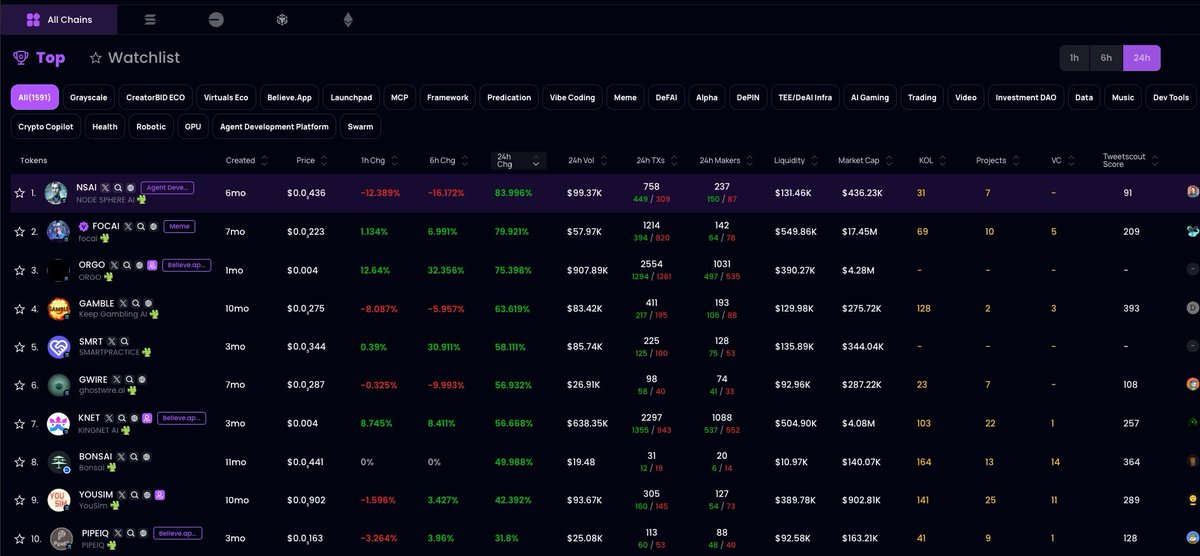
Task: Star the FOCAI row for watchlist
Action: click(19, 232)
